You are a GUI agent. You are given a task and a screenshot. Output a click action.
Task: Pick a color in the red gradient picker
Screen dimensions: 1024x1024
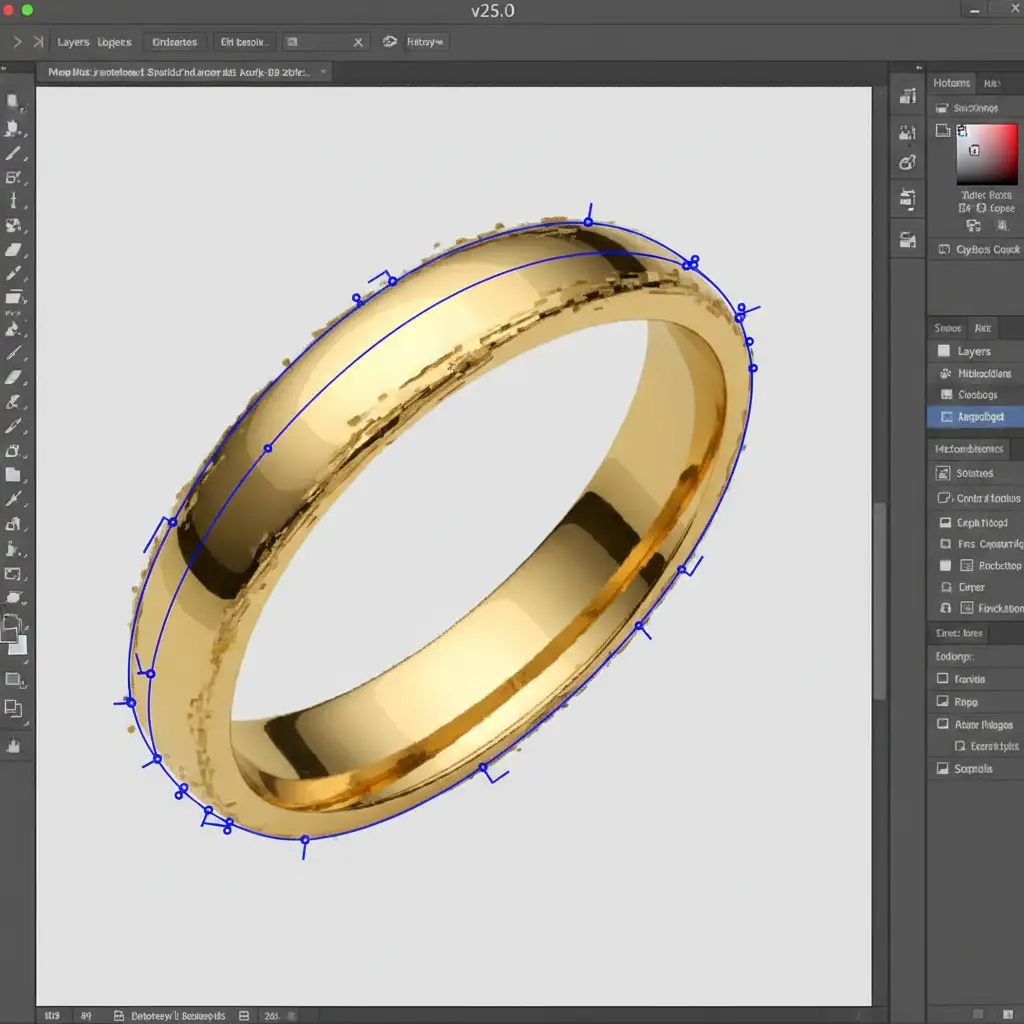[x=986, y=155]
